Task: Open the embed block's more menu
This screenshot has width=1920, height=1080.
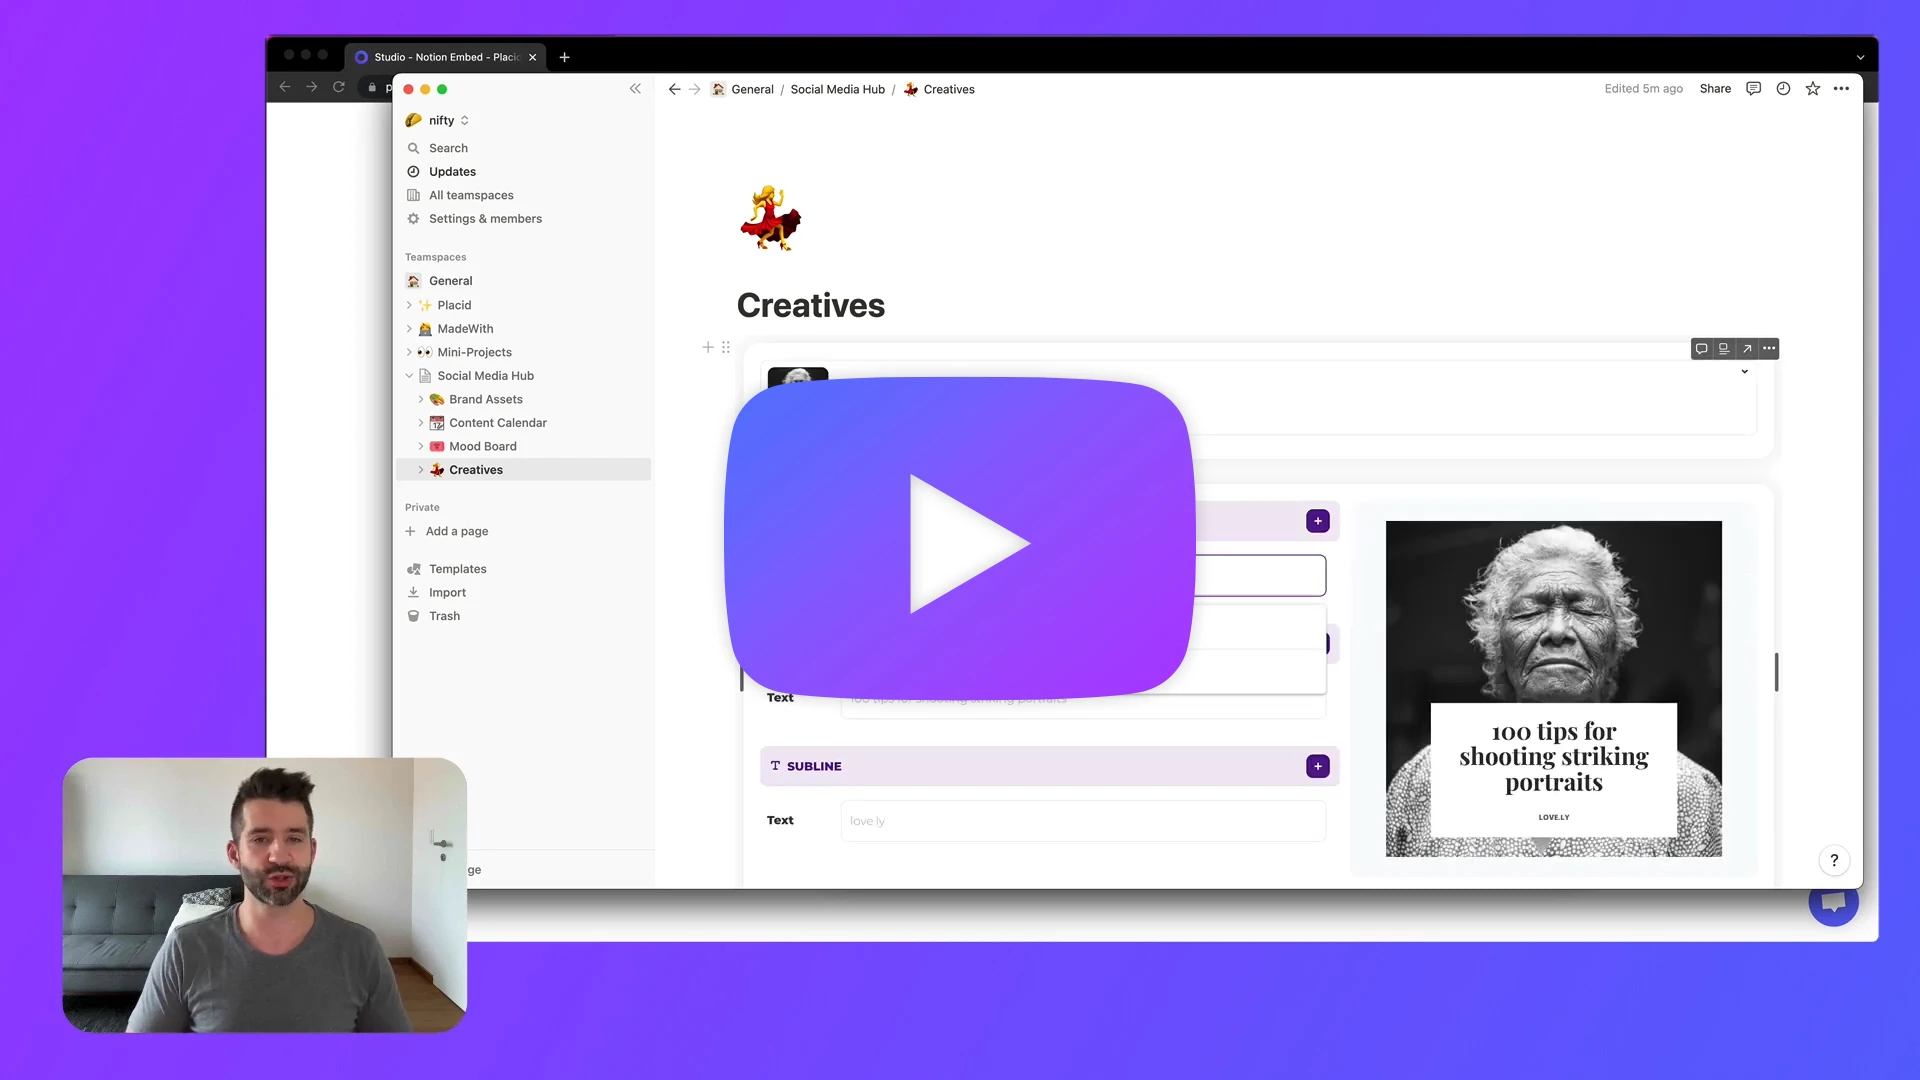Action: pos(1769,349)
